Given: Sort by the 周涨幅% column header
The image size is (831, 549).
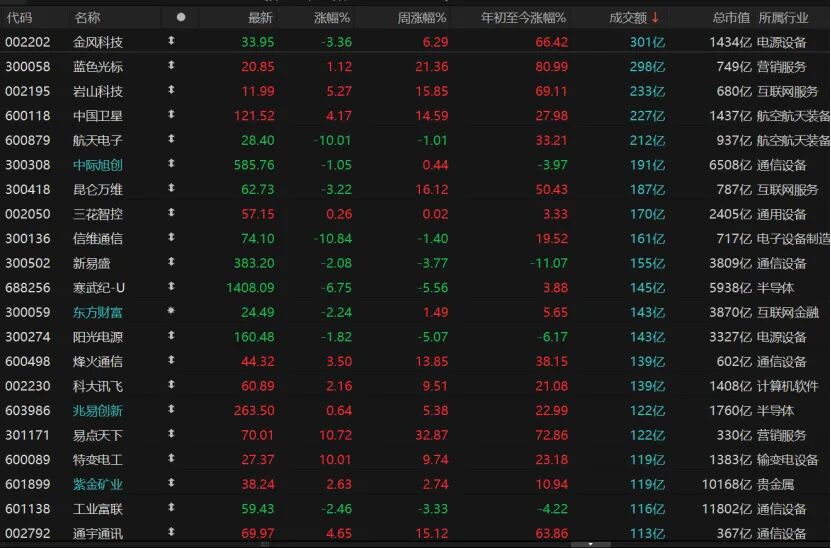Looking at the screenshot, I should pos(422,18).
